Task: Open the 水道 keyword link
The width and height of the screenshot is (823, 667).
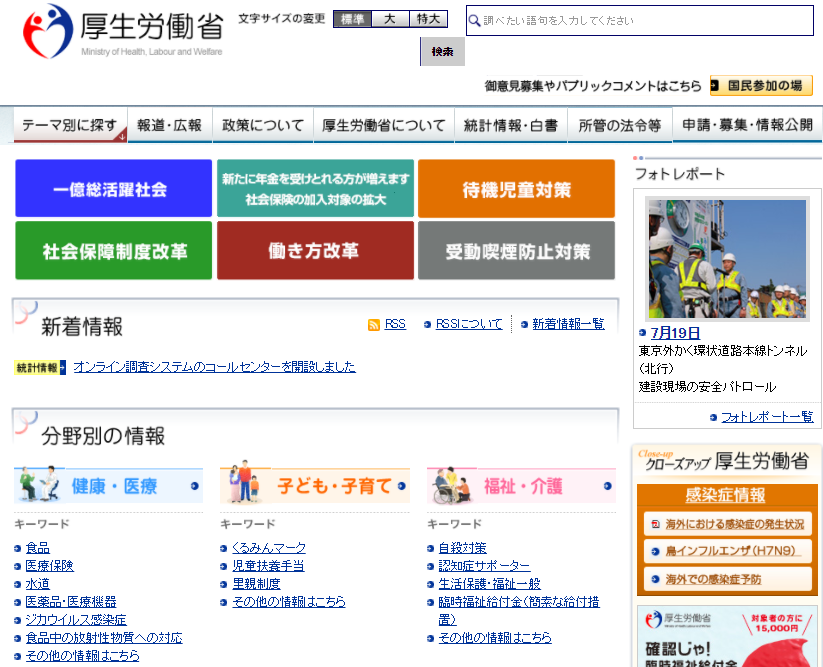Action: 38,584
